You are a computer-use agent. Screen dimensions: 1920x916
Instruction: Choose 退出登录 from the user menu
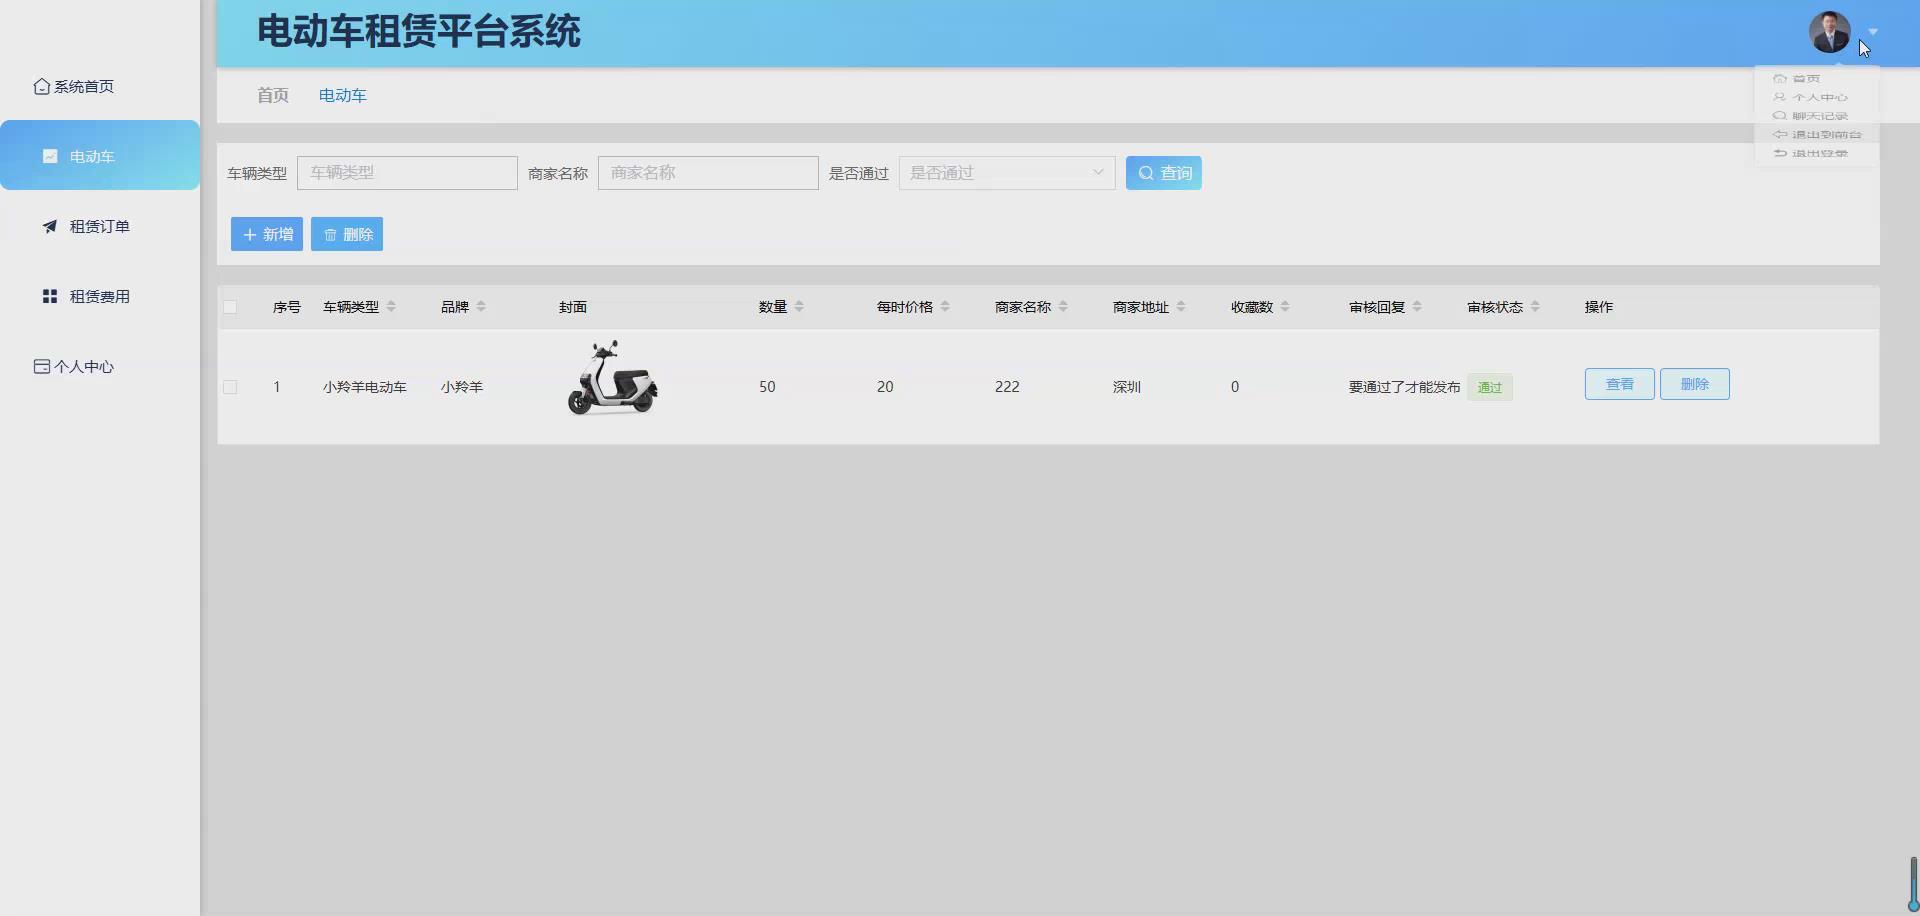[x=1818, y=153]
